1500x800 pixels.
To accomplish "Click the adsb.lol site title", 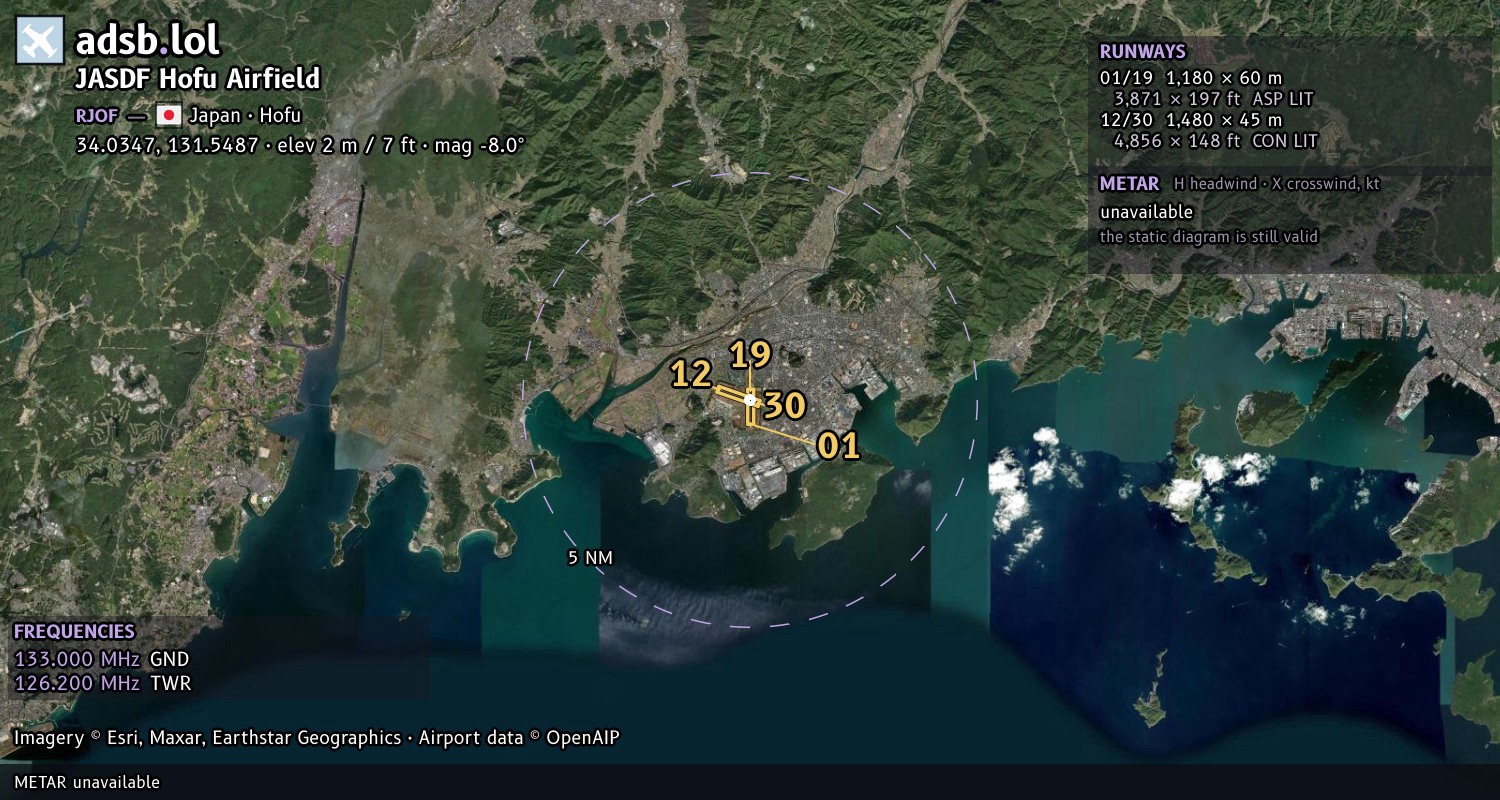I will point(147,41).
